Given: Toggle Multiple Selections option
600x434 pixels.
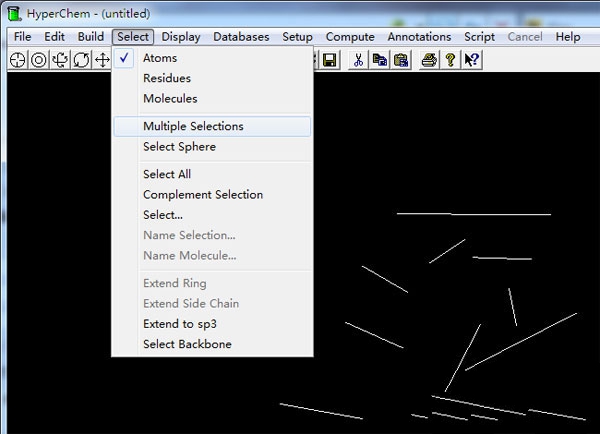Looking at the screenshot, I should 213,126.
